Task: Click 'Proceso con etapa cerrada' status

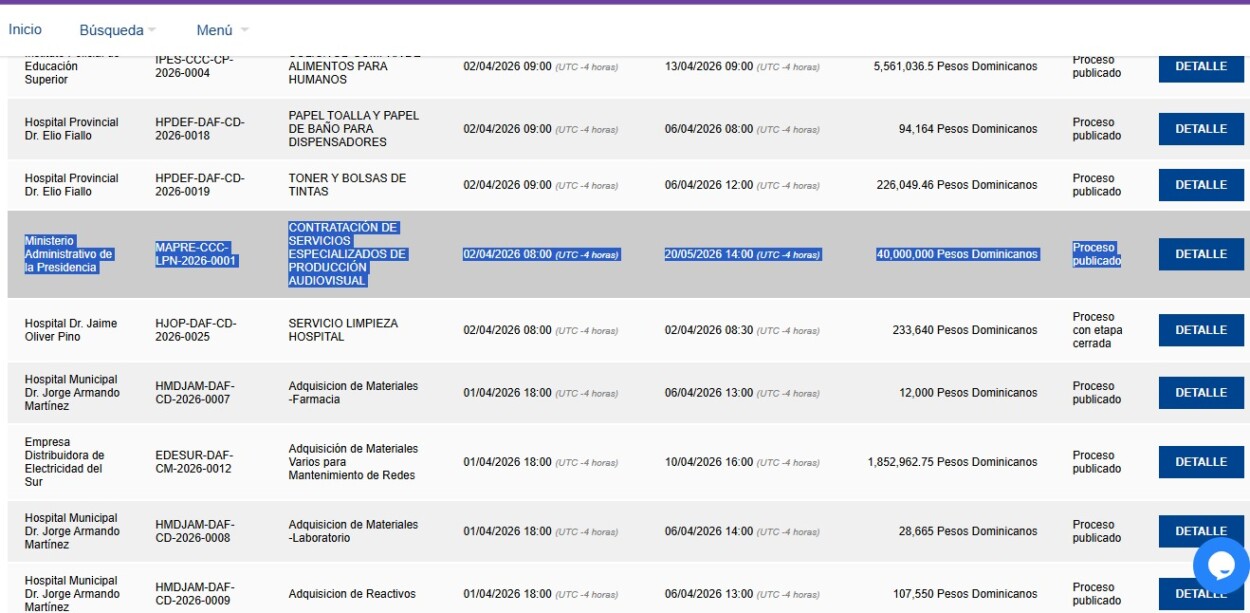Action: (x=1096, y=330)
